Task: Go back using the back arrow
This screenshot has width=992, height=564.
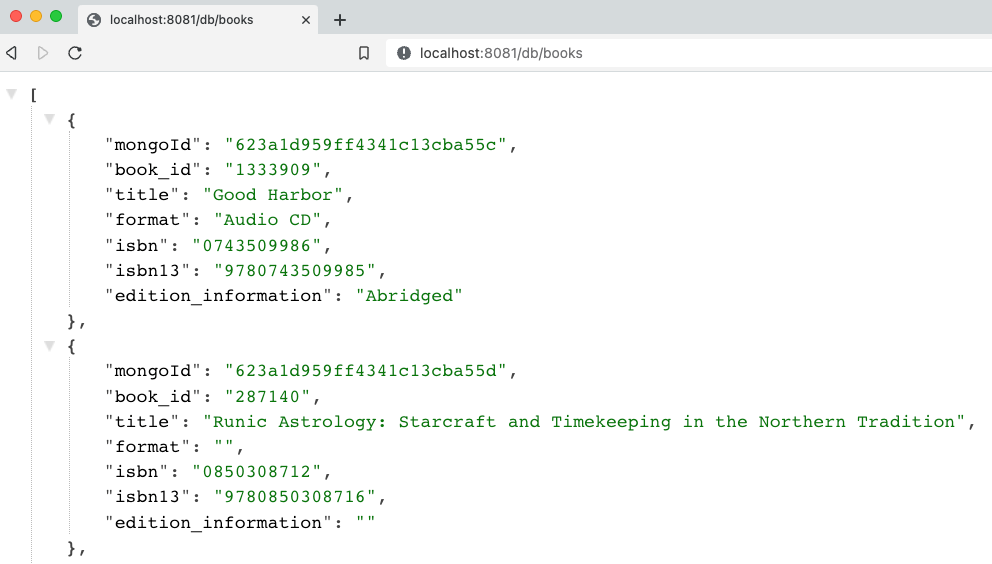Action: pyautogui.click(x=11, y=53)
